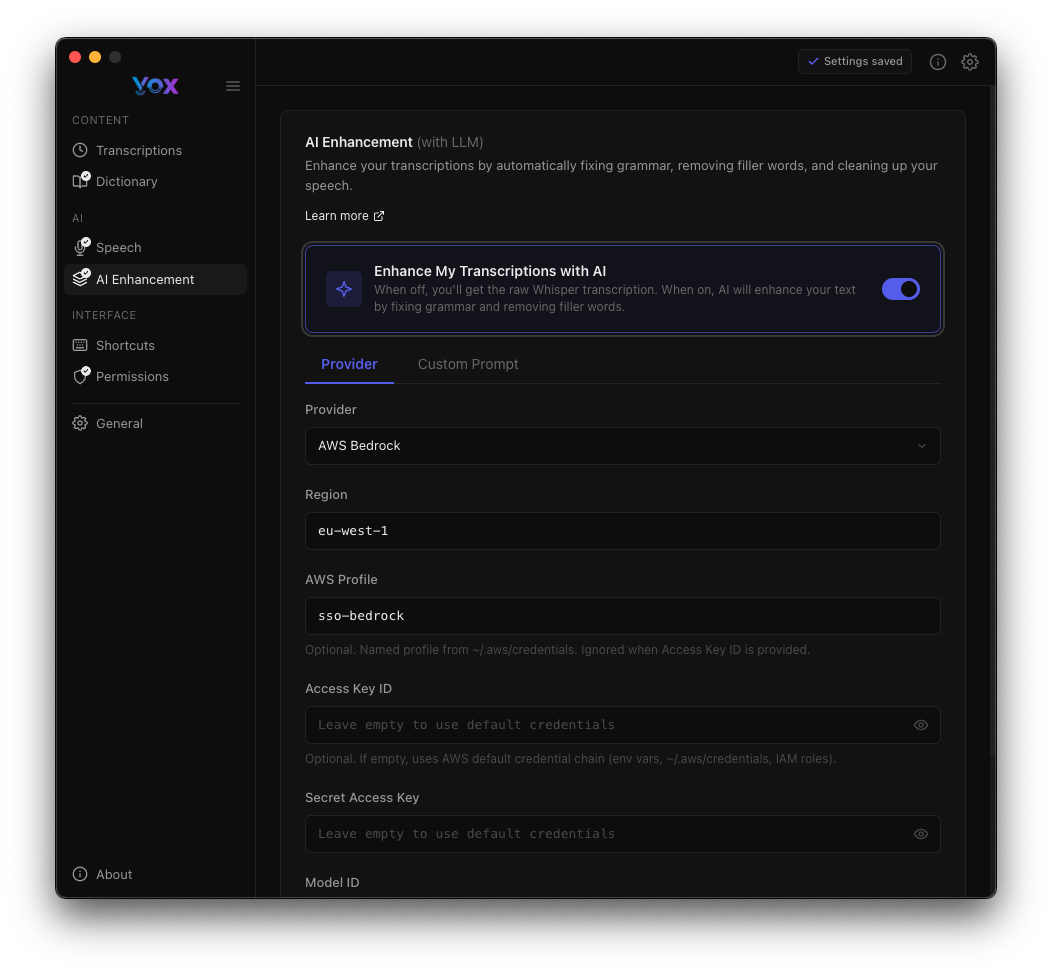The height and width of the screenshot is (972, 1052).
Task: Open Dictionary via its book icon
Action: coord(80,181)
